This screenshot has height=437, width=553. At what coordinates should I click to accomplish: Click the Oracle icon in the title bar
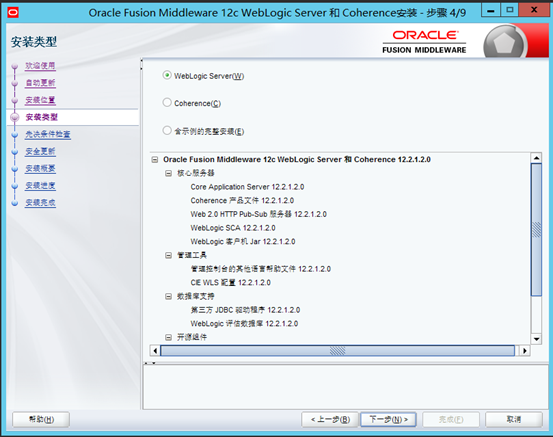click(x=13, y=12)
